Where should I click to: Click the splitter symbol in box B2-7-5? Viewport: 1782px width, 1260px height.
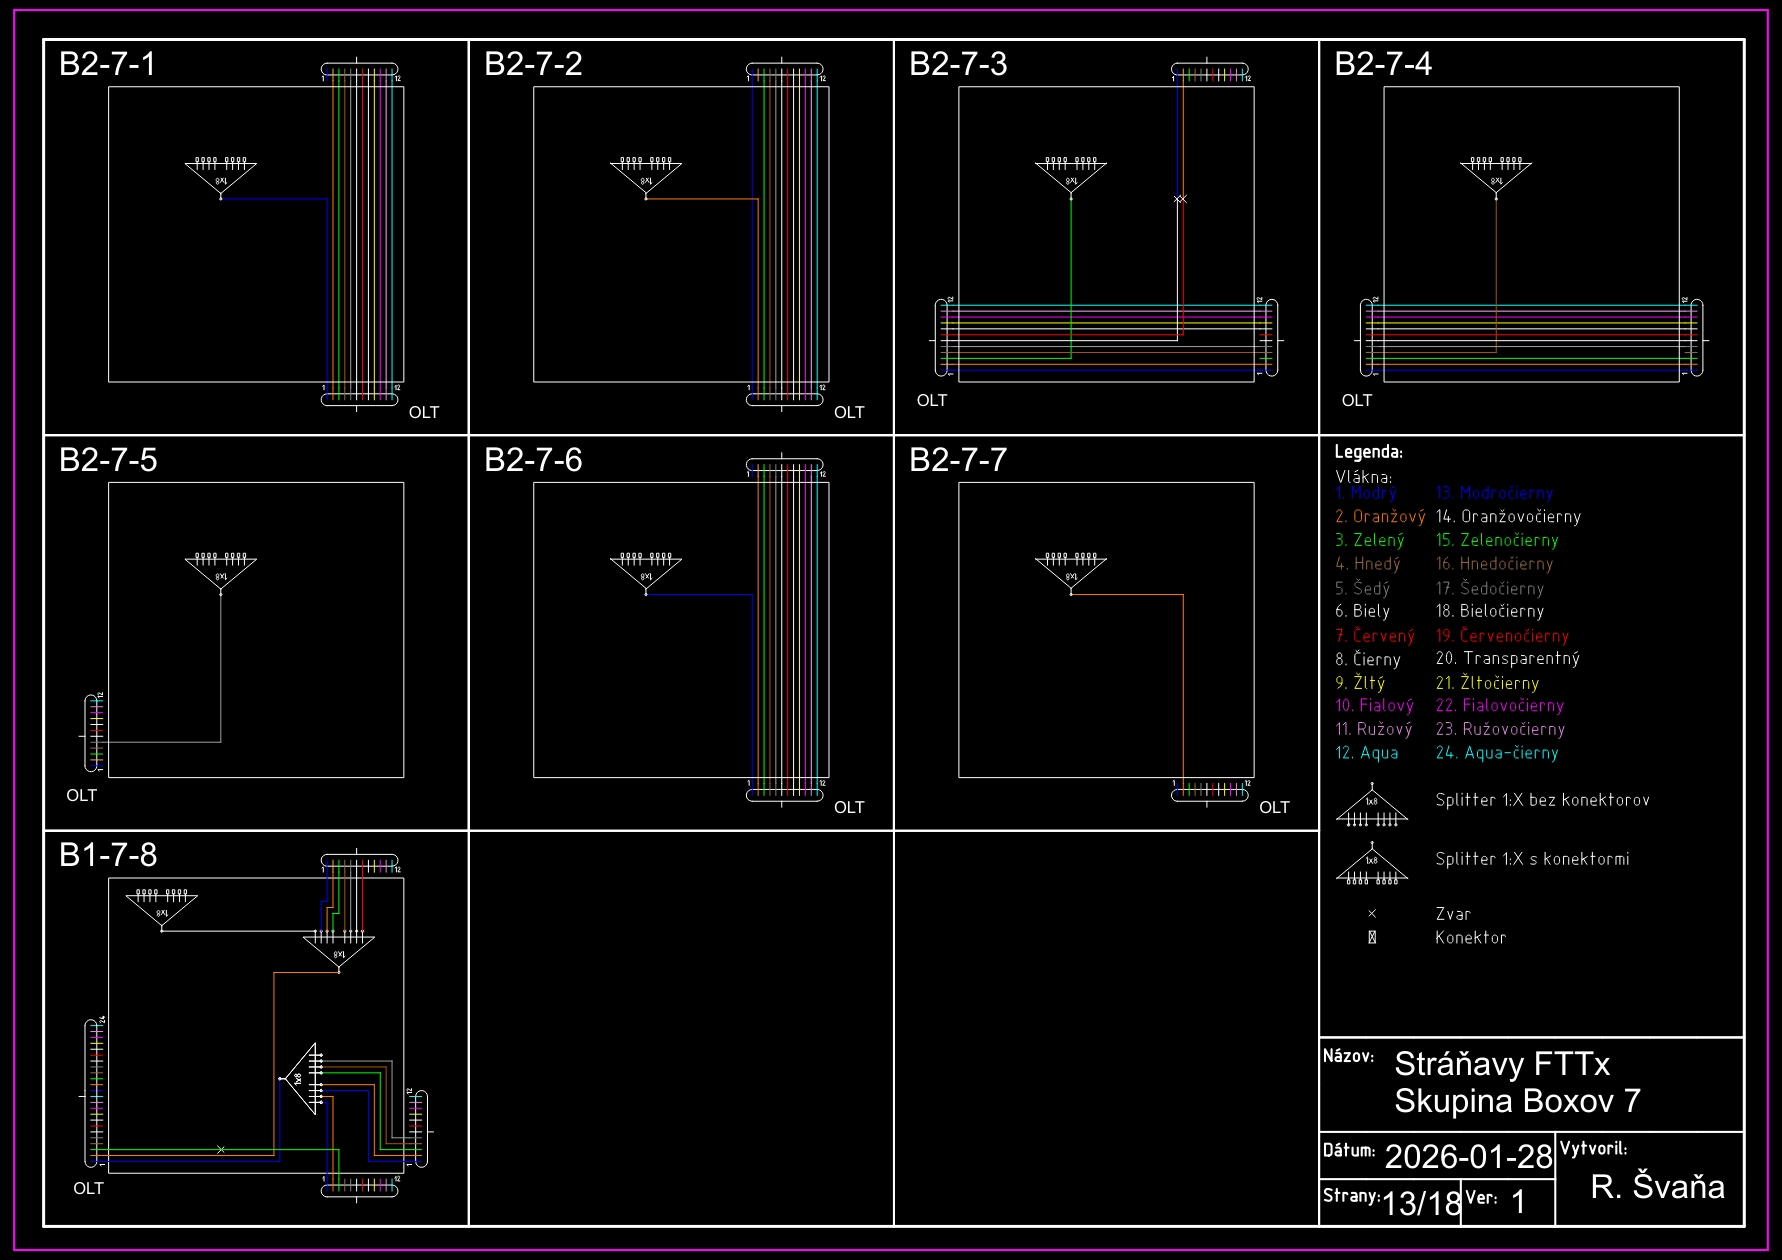(x=221, y=573)
